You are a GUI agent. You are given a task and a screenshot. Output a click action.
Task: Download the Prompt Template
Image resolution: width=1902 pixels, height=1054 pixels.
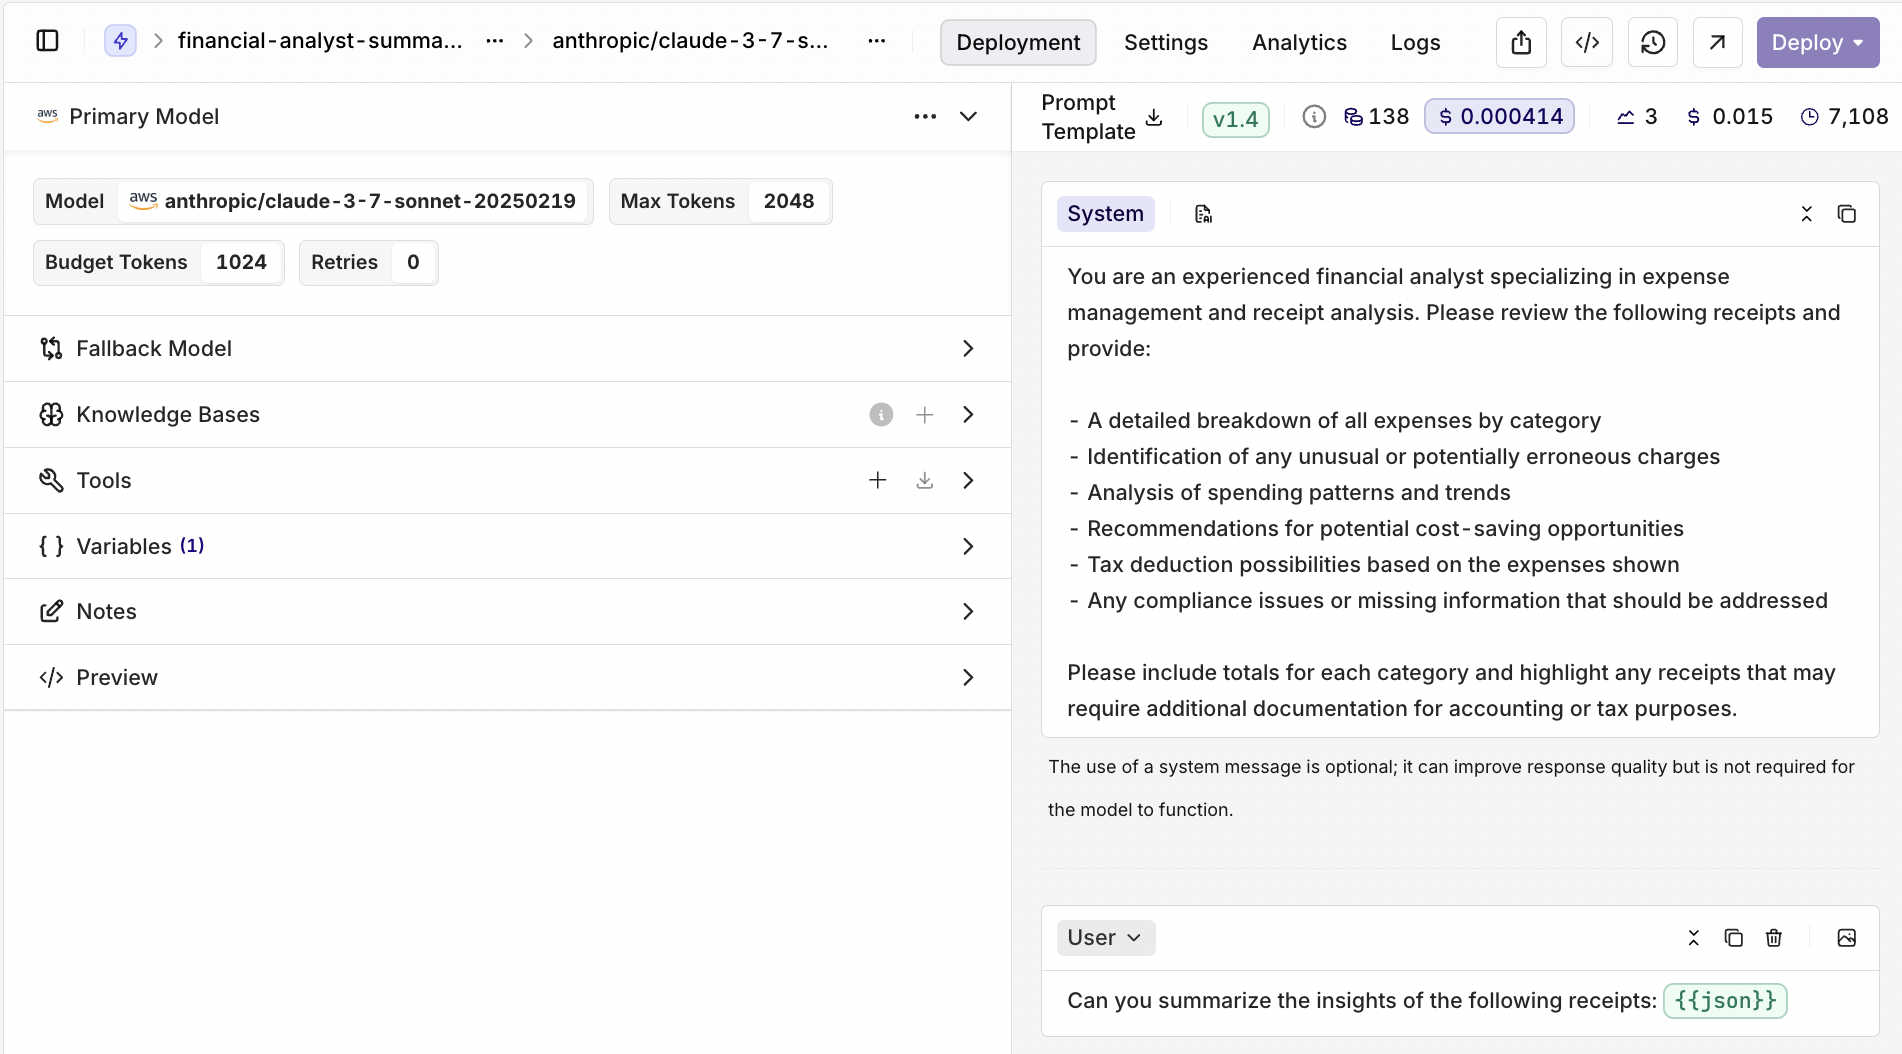pos(1154,118)
